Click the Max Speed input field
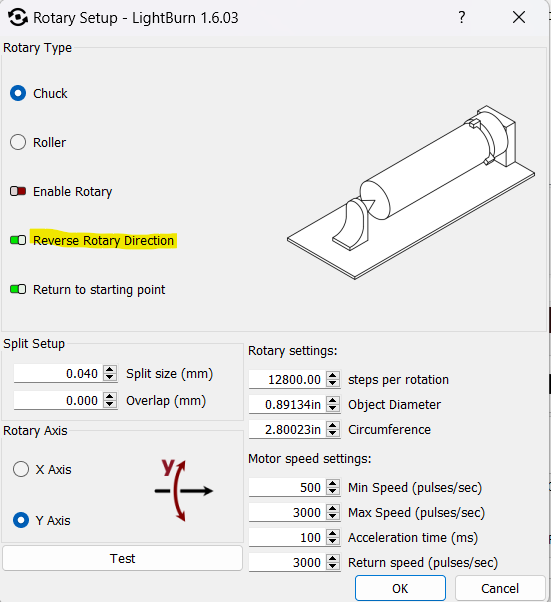 pyautogui.click(x=287, y=512)
